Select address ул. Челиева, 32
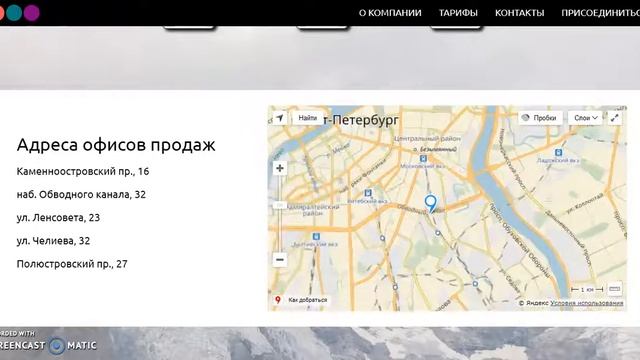640x360 pixels. click(x=53, y=241)
